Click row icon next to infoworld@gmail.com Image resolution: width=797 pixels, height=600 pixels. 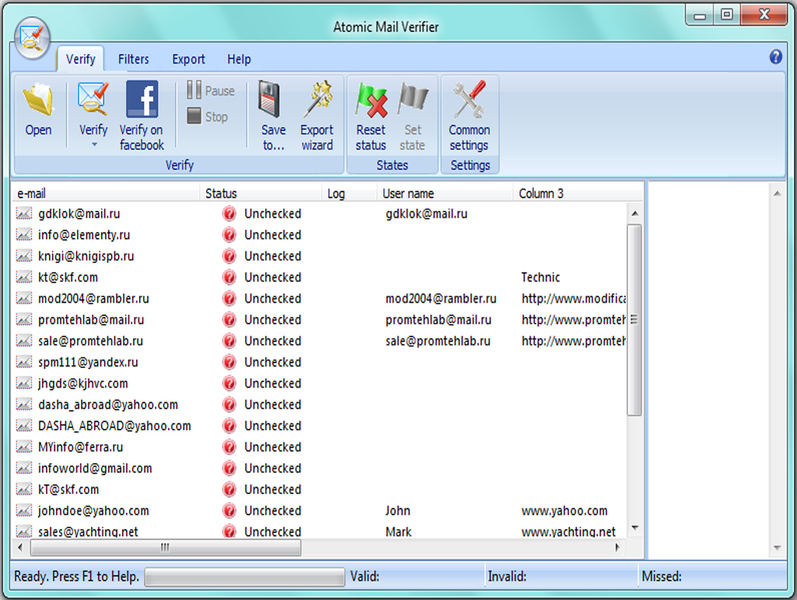23,468
